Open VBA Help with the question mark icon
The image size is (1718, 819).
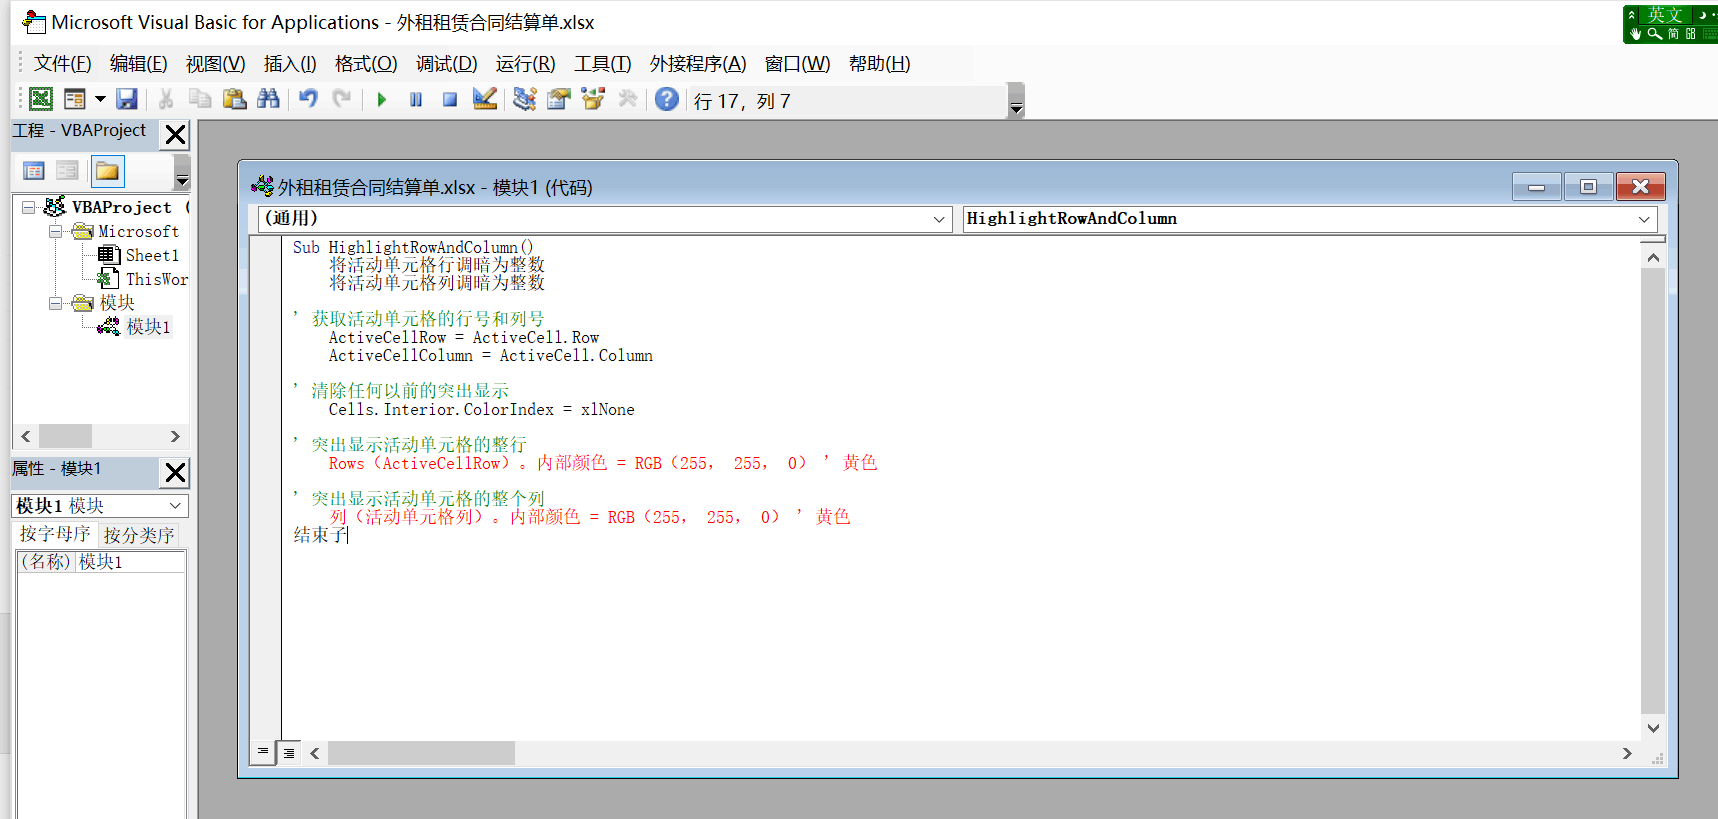tap(667, 99)
